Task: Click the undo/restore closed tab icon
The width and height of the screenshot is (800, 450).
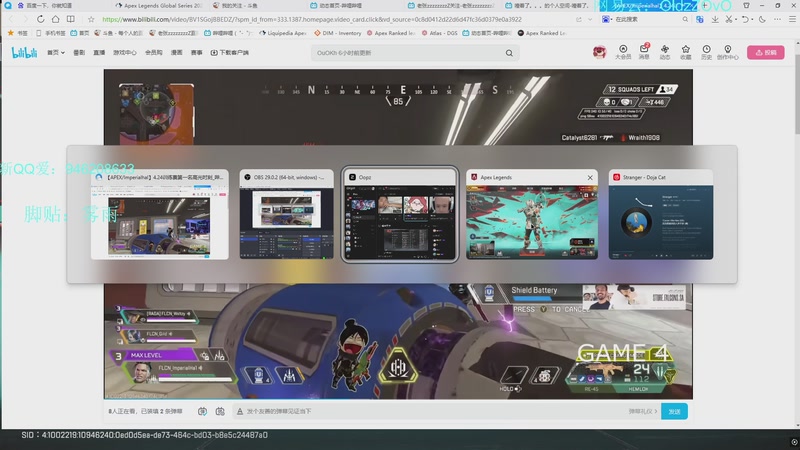Action: [745, 19]
